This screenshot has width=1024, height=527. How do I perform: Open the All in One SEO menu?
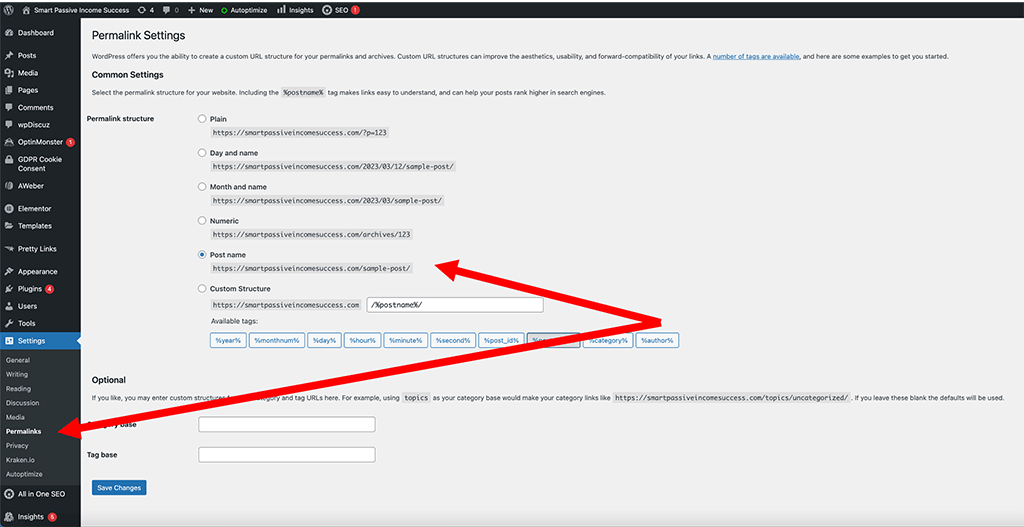[x=40, y=494]
